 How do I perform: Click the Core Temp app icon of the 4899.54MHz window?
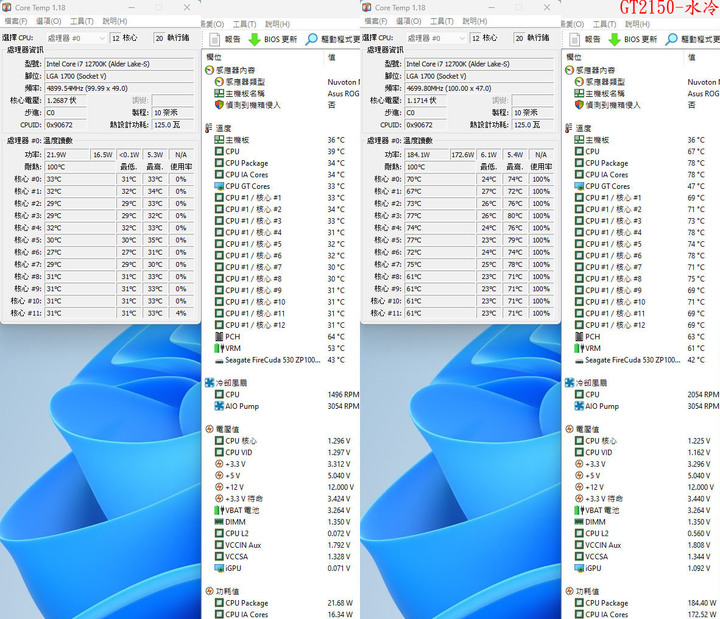pos(6,7)
